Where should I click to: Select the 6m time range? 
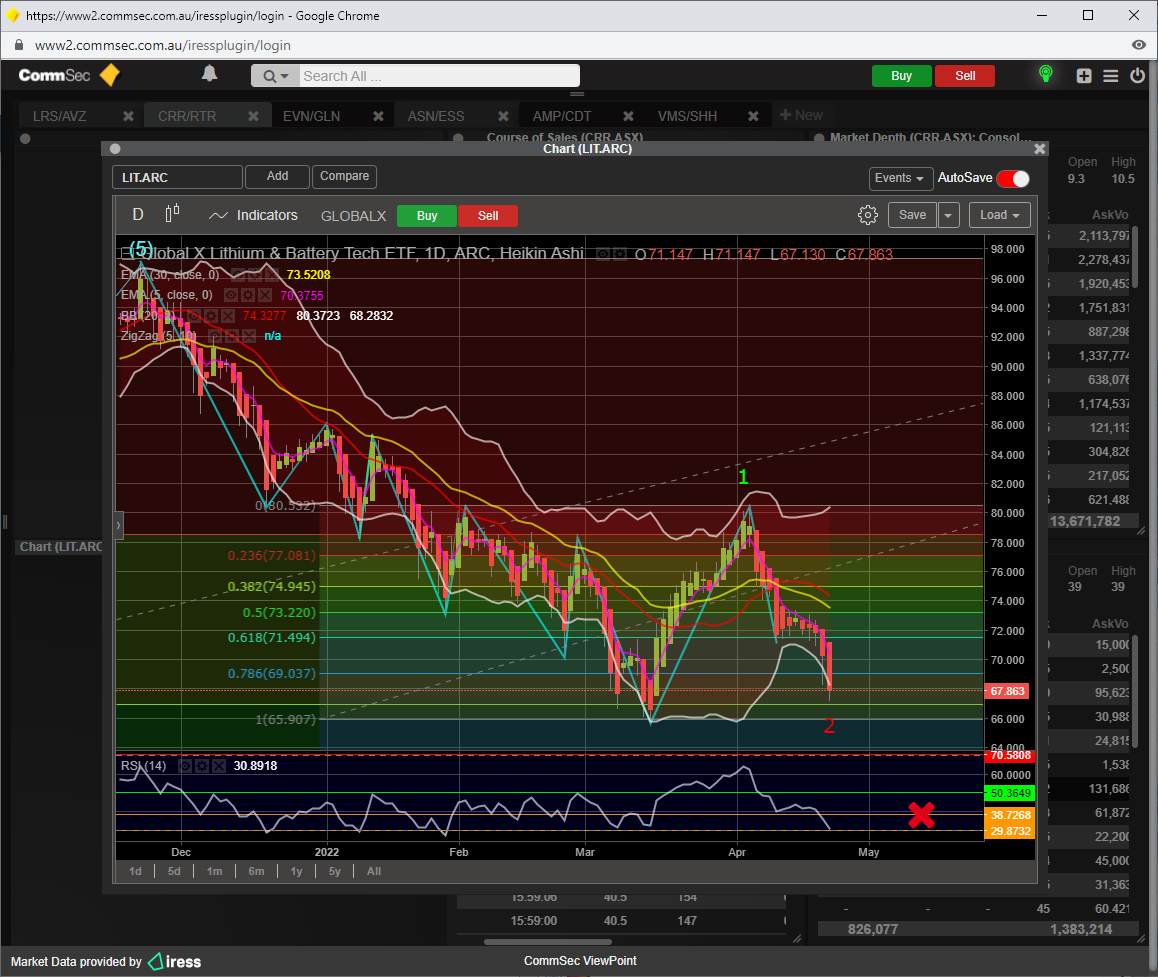point(256,871)
